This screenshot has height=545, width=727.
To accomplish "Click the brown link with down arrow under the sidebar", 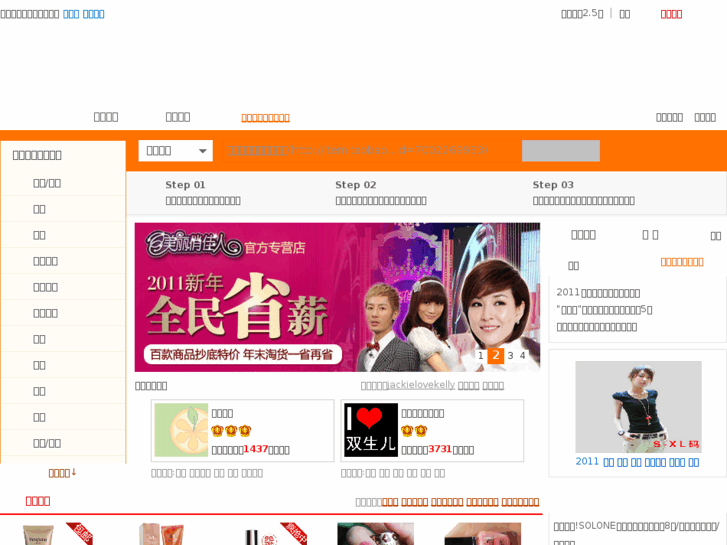I will [x=62, y=473].
